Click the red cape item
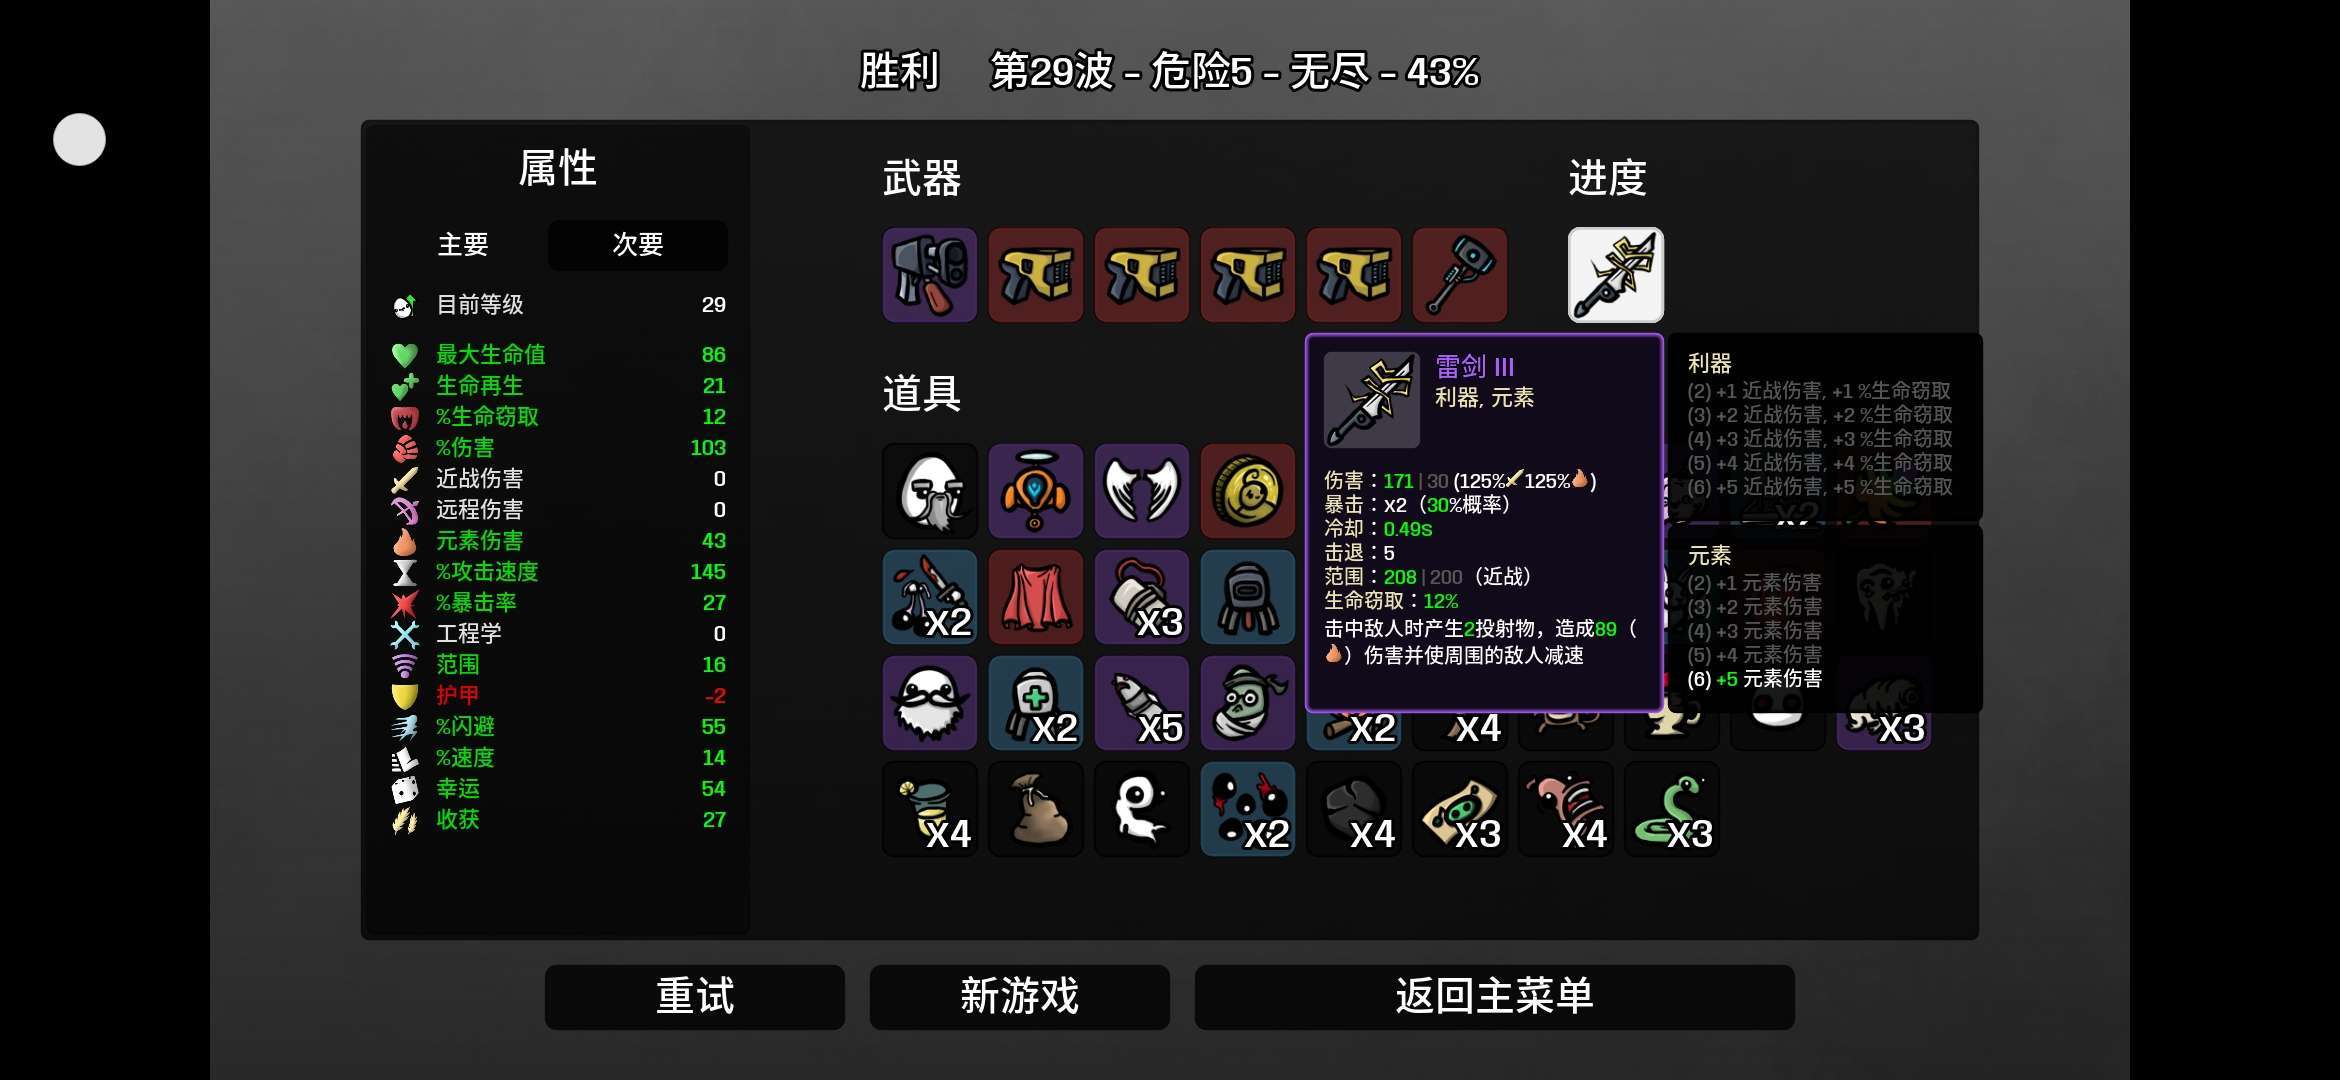 coord(1035,597)
